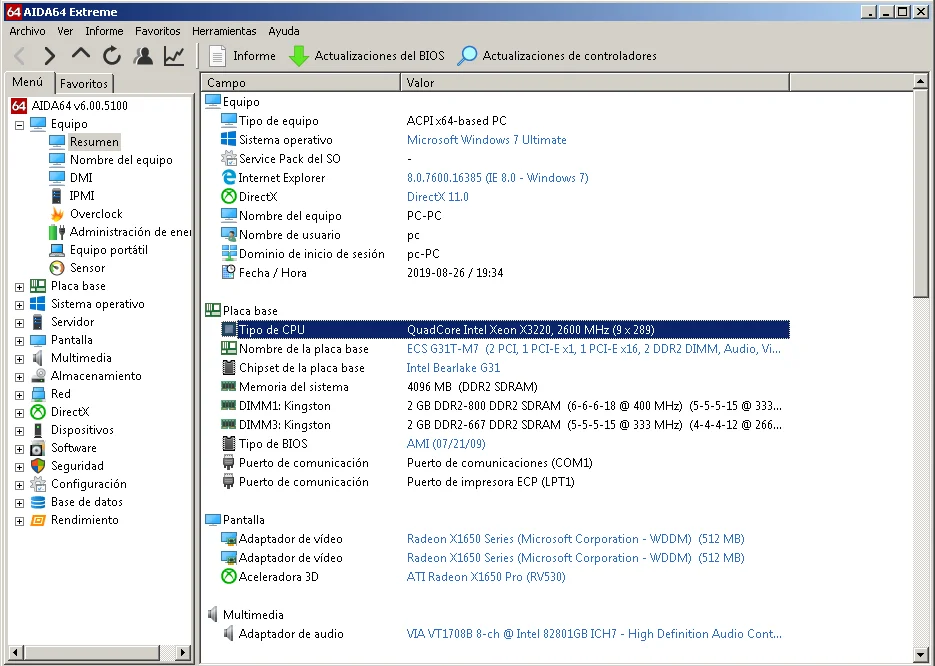
Task: Open the Overclock flame item
Action: (96, 213)
